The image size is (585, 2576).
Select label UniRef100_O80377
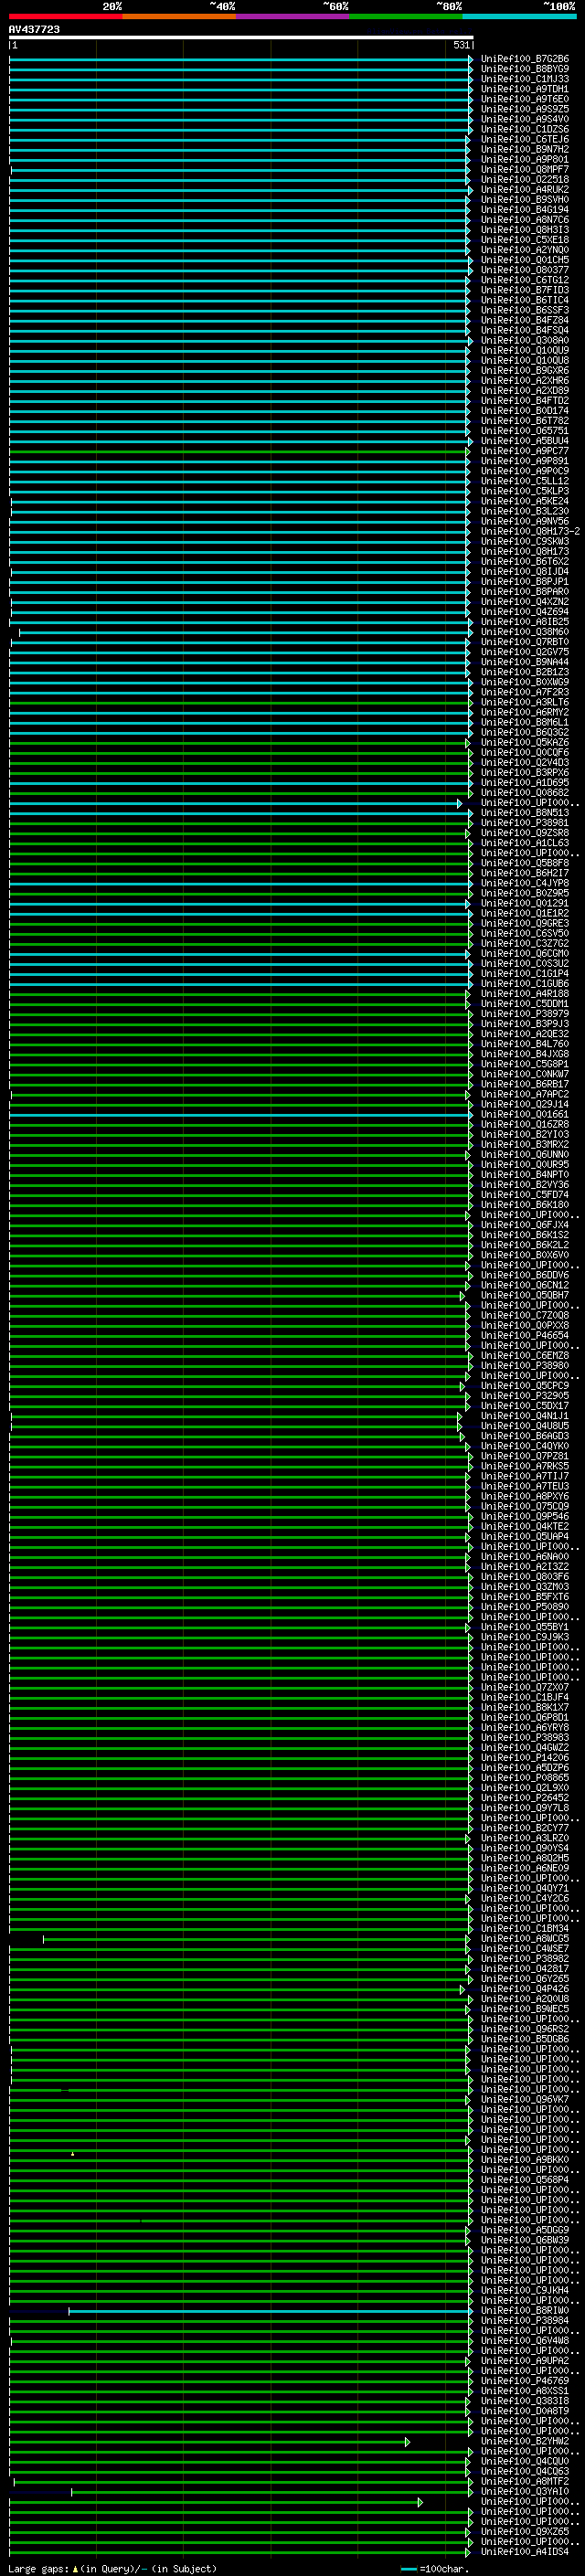524,270
